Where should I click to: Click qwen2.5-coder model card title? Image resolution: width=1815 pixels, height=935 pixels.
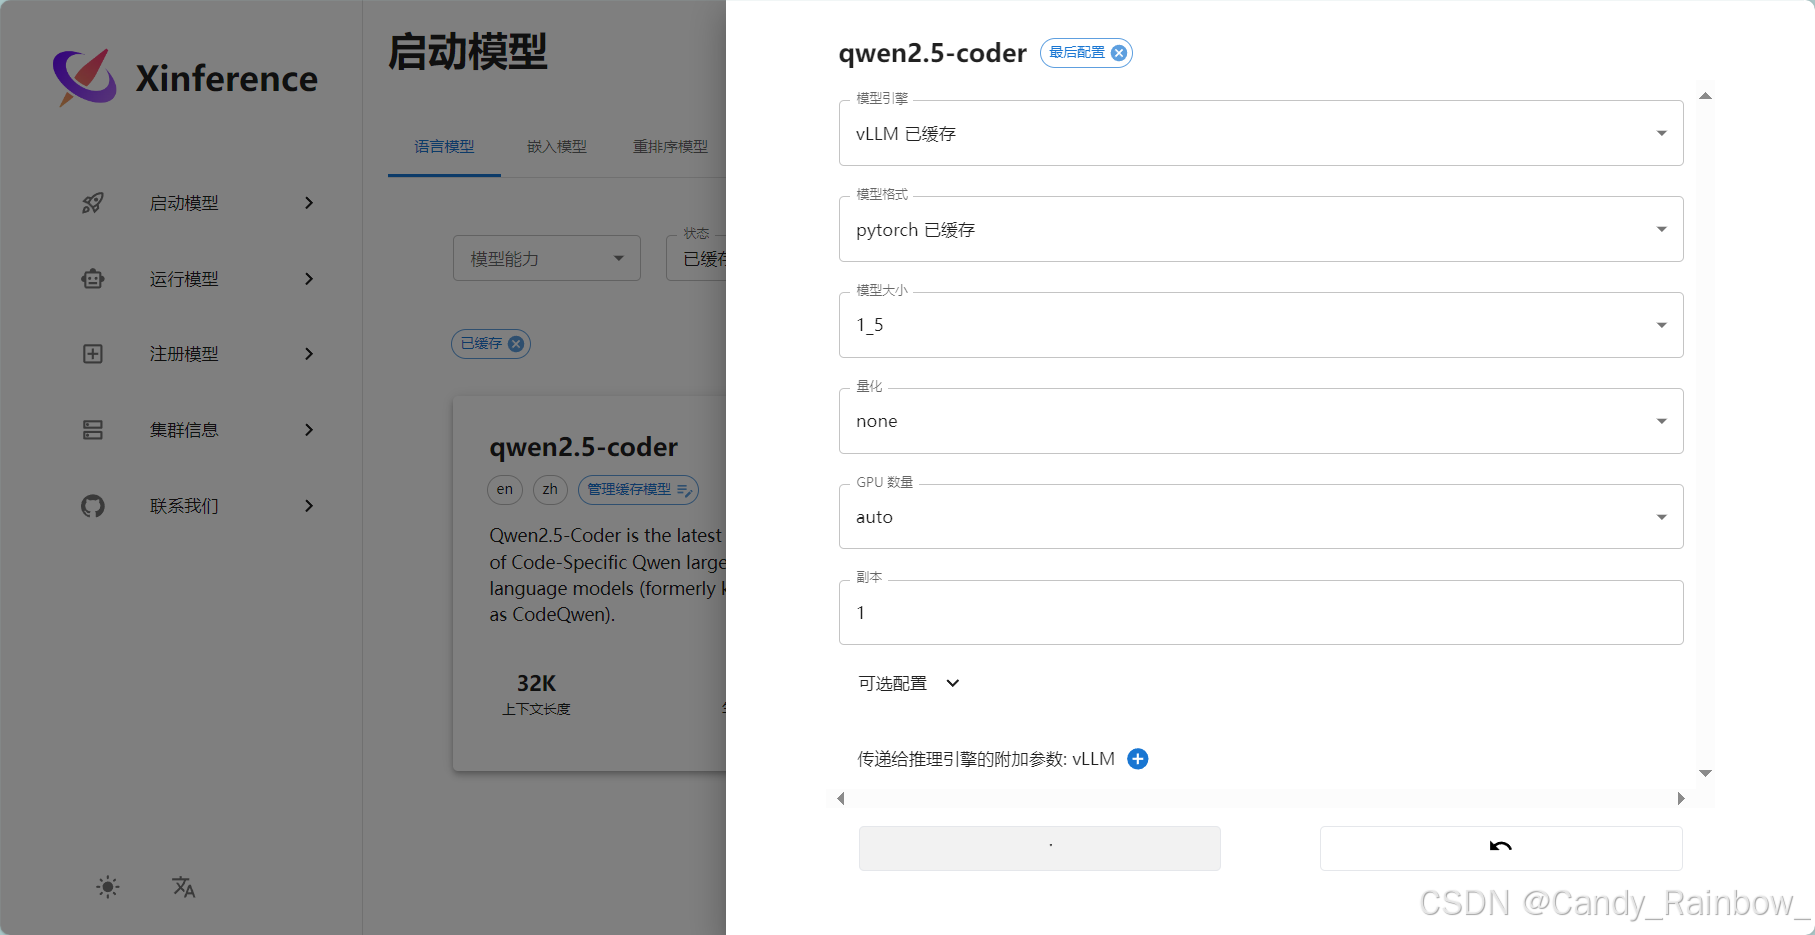[x=583, y=447]
